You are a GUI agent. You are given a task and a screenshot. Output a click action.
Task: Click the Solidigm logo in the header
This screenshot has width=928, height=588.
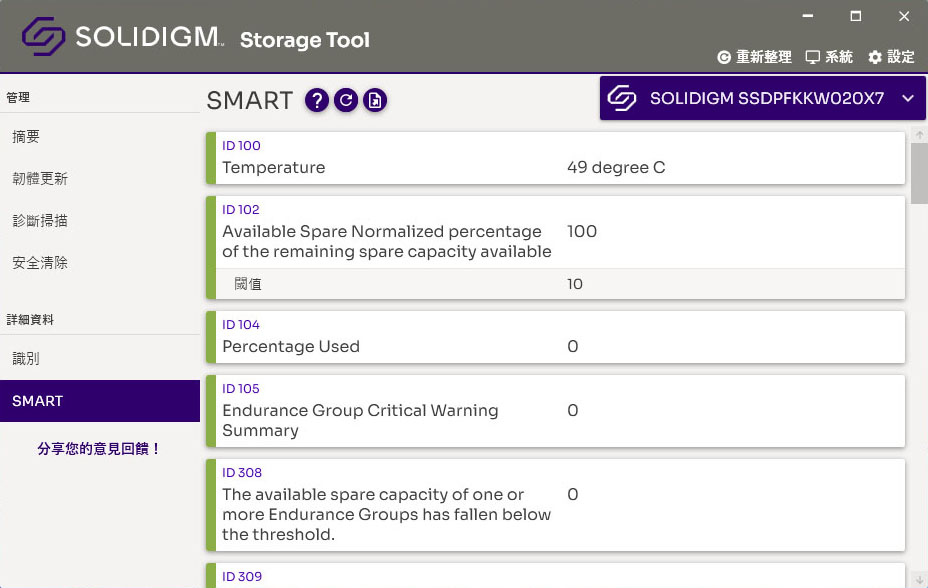pyautogui.click(x=43, y=37)
